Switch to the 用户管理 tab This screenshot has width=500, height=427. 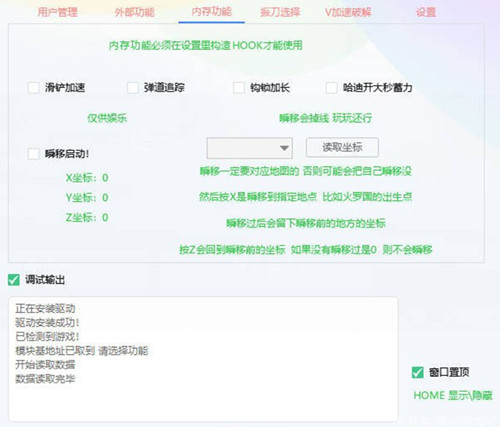pyautogui.click(x=57, y=12)
